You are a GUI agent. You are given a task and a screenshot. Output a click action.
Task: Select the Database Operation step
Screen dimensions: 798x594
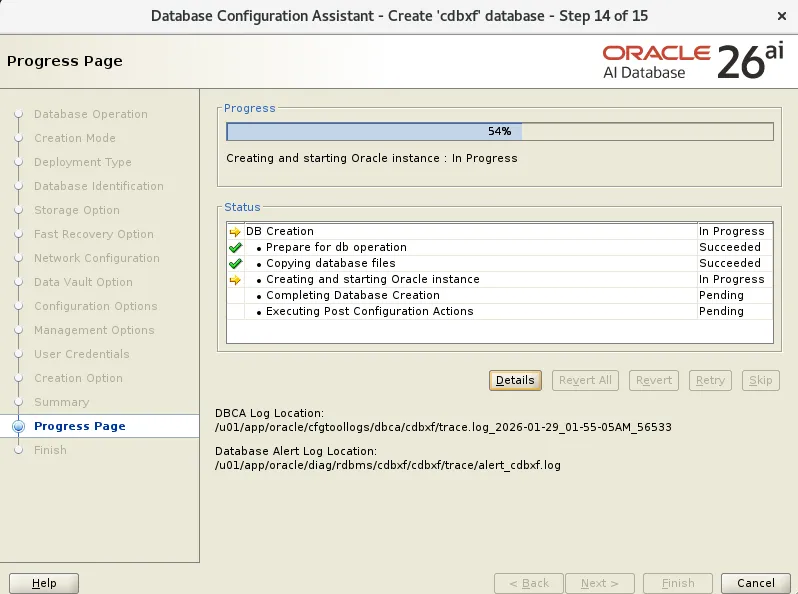point(91,114)
